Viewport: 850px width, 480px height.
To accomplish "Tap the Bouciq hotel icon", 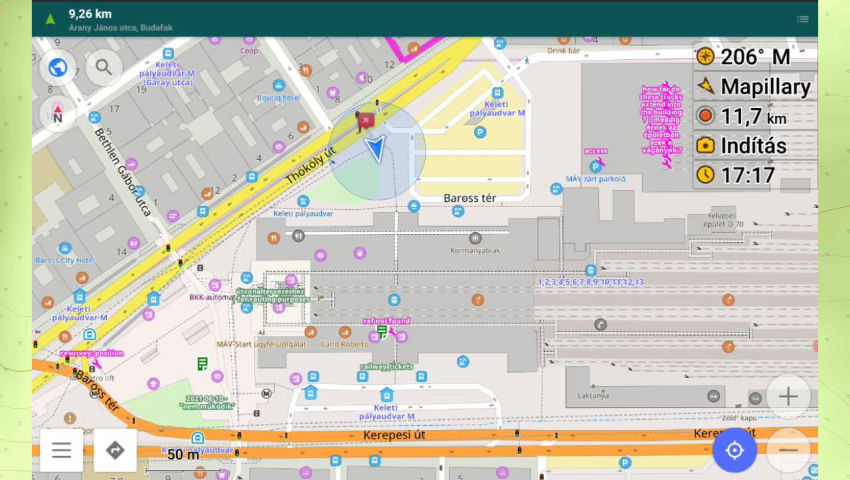I will [x=279, y=86].
